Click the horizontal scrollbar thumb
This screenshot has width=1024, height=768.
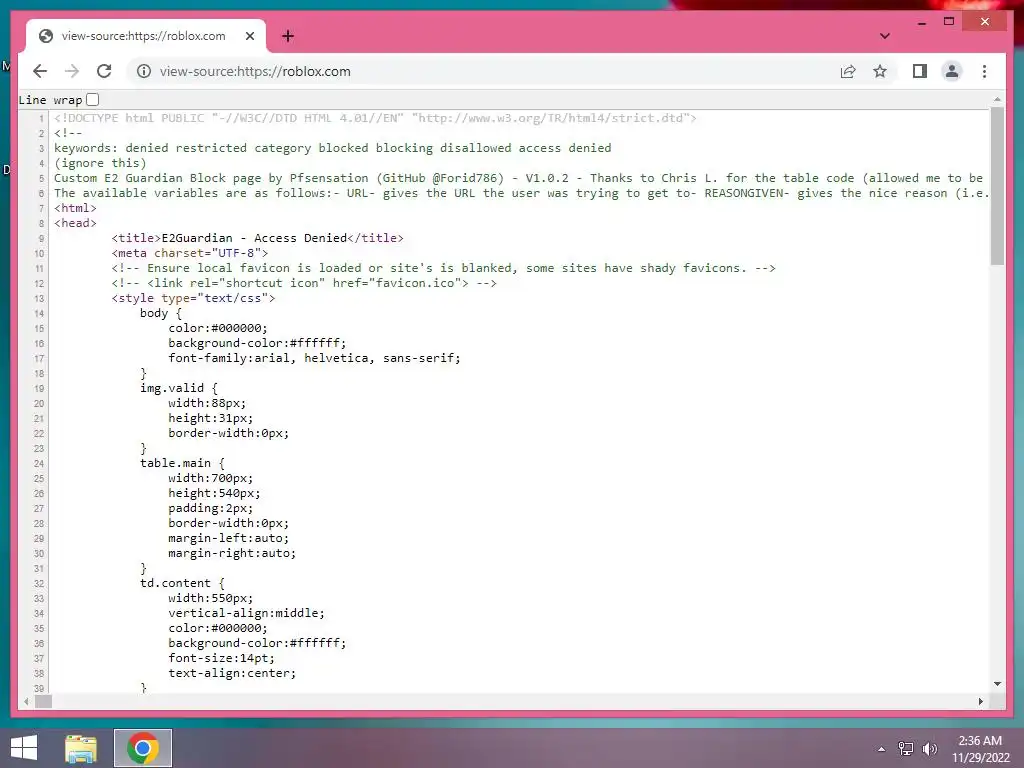pyautogui.click(x=44, y=701)
